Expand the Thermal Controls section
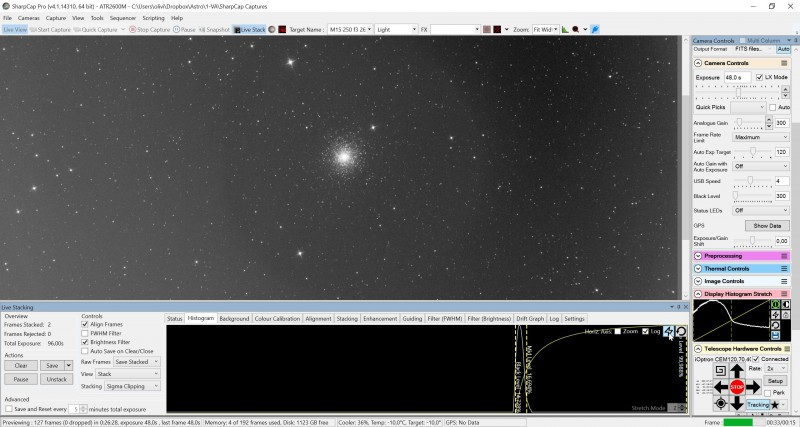Viewport: 800px width, 427px height. pos(698,269)
